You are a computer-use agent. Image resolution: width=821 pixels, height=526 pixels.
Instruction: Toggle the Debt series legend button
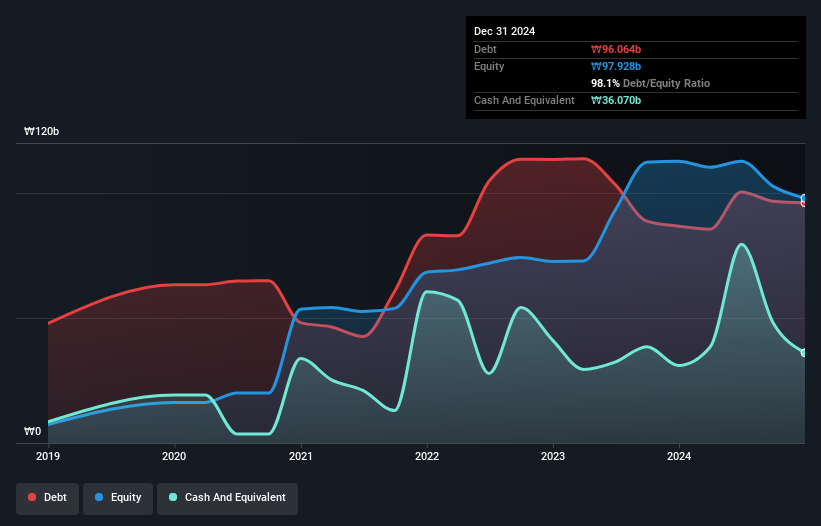pos(48,498)
